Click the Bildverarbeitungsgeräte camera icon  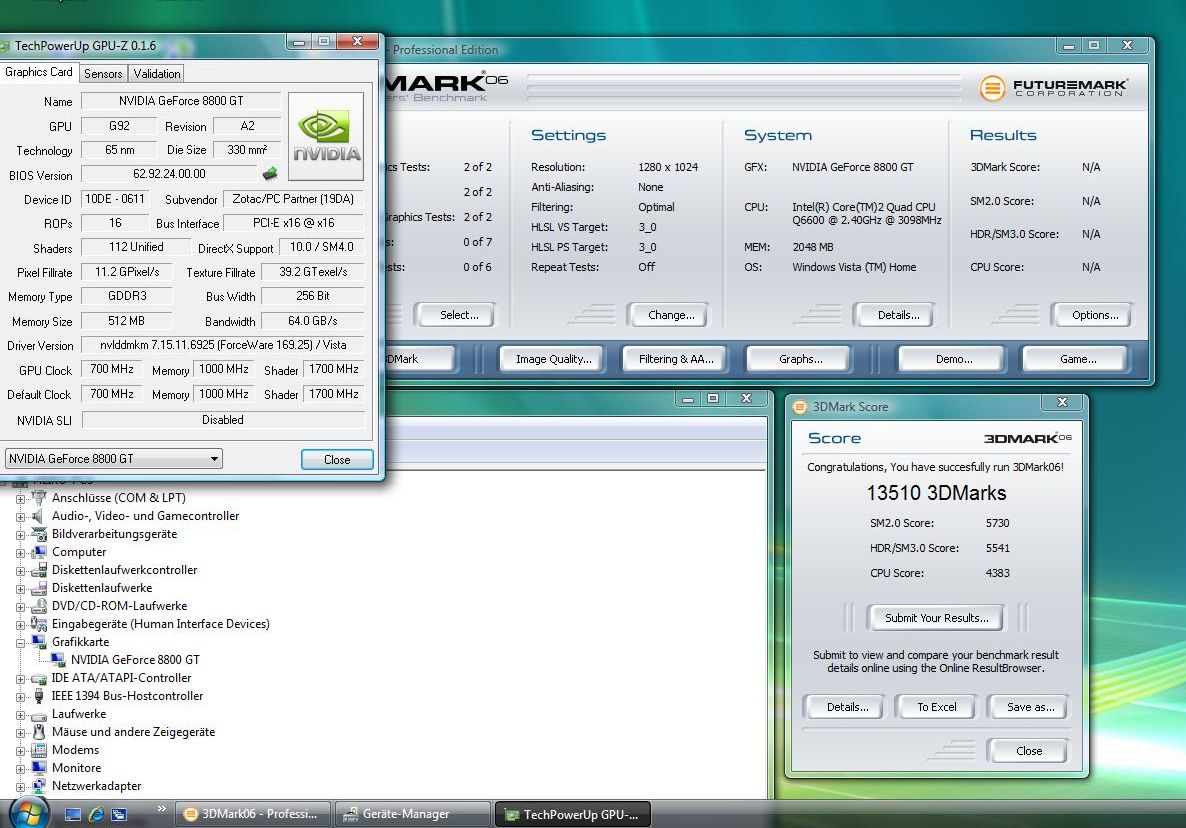point(39,534)
